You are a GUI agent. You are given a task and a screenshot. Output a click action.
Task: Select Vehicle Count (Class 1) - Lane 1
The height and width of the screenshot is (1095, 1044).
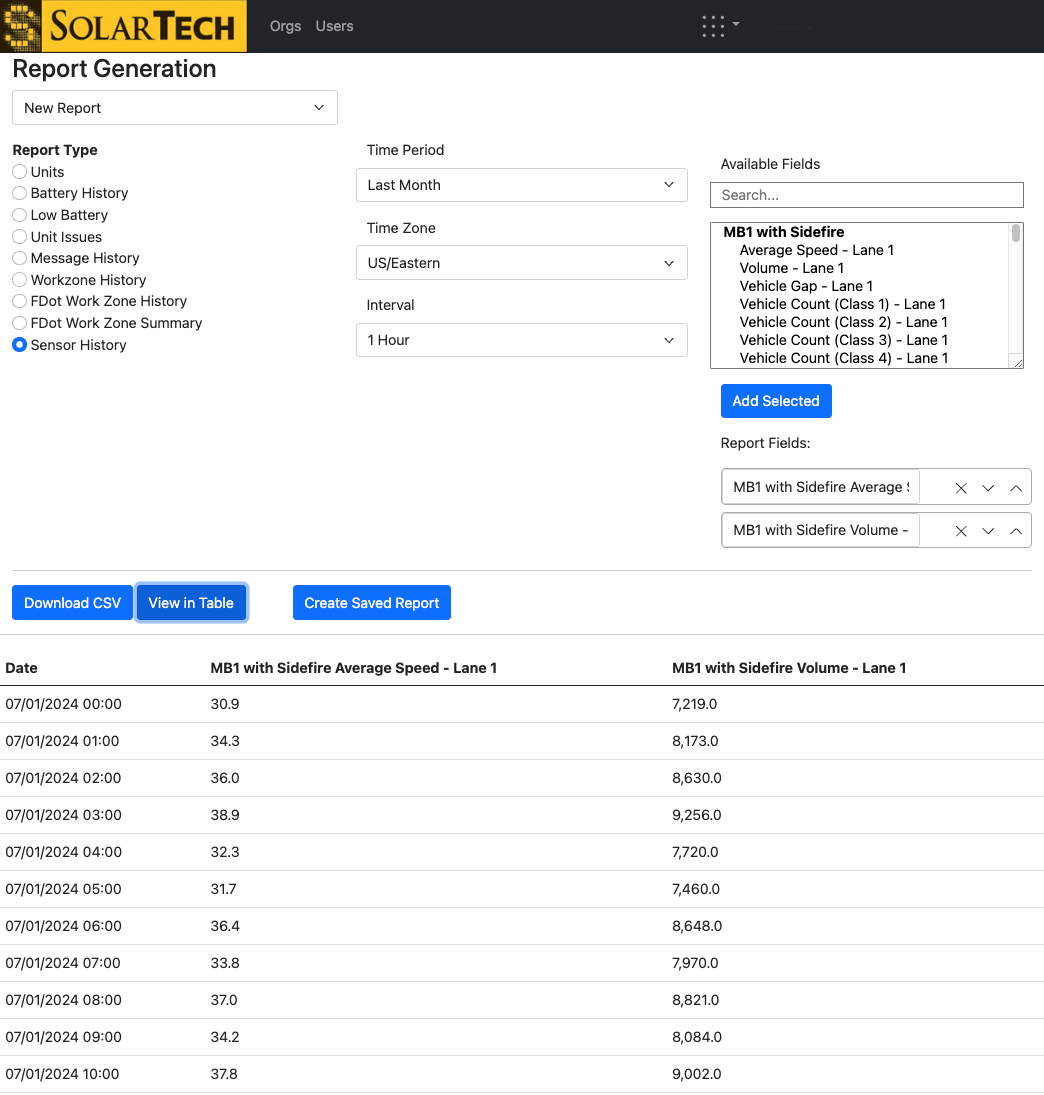[842, 304]
